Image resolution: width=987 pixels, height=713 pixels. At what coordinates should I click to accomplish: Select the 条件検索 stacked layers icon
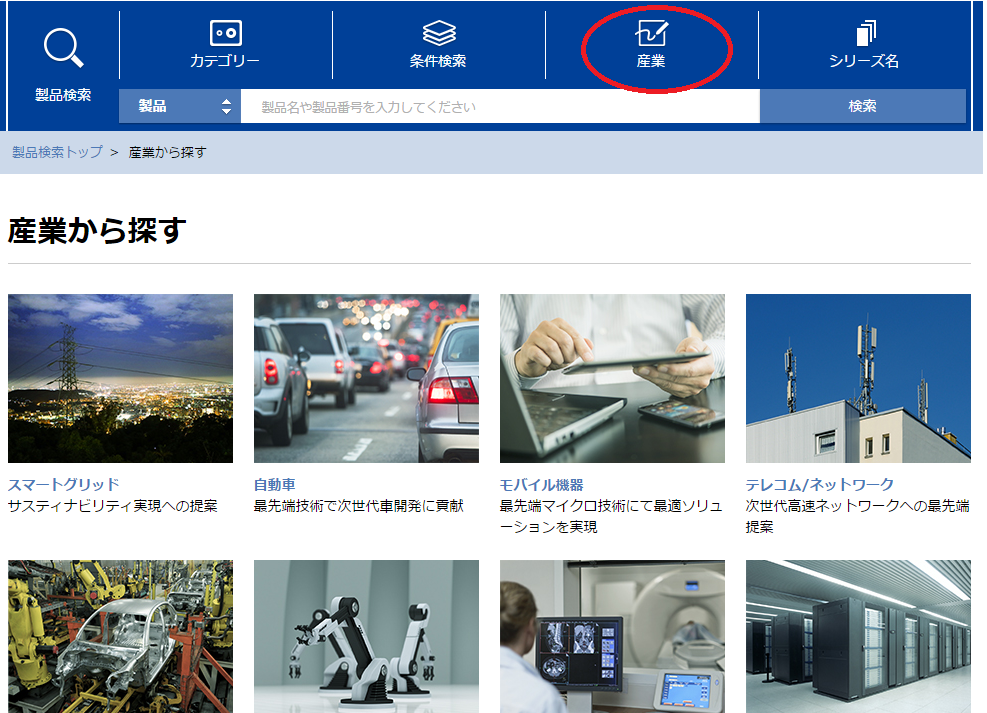438,34
